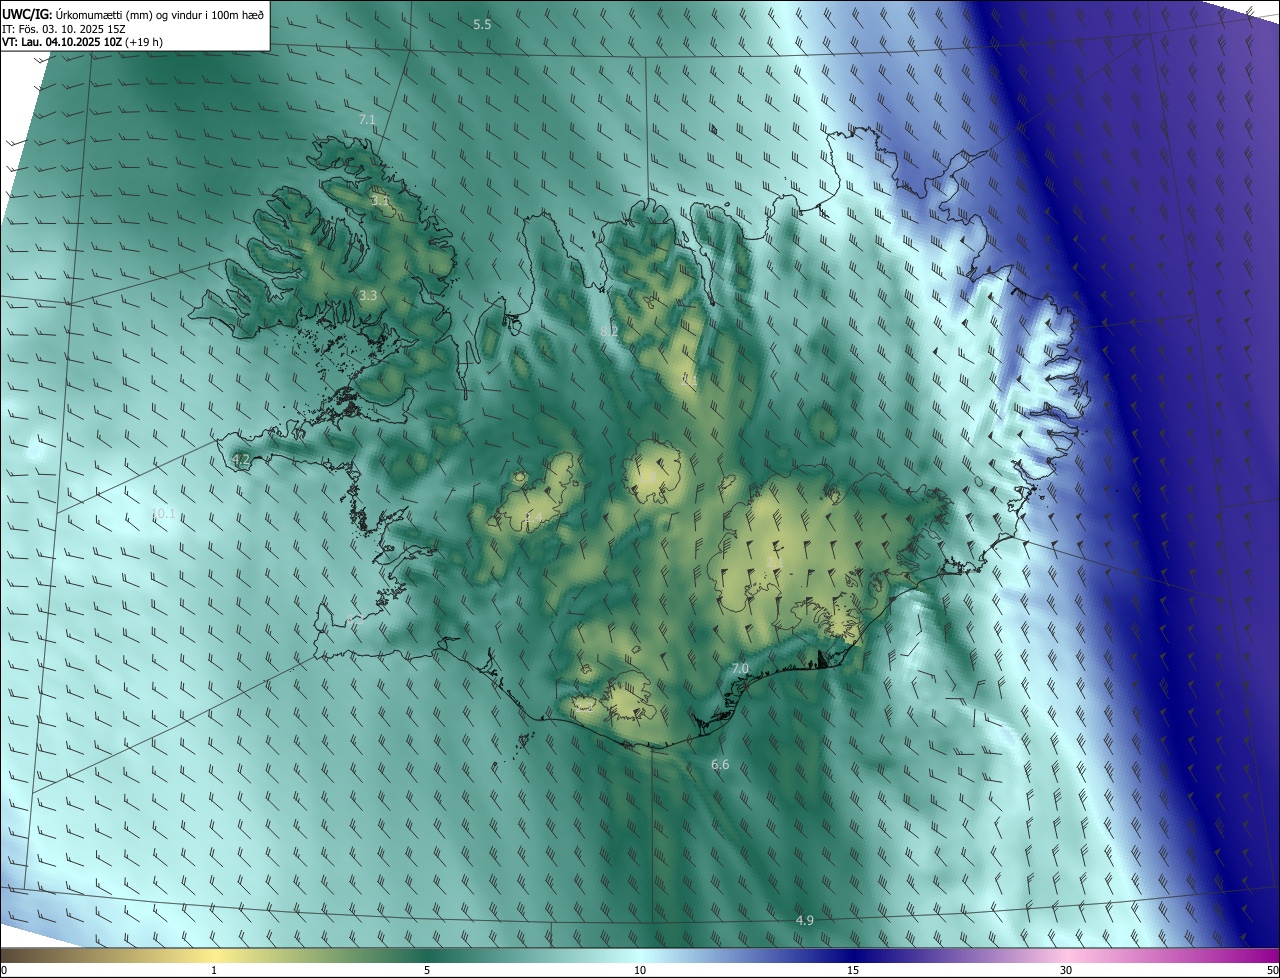Select the 10 tick on the color scale
This screenshot has height=978, width=1280.
640,970
